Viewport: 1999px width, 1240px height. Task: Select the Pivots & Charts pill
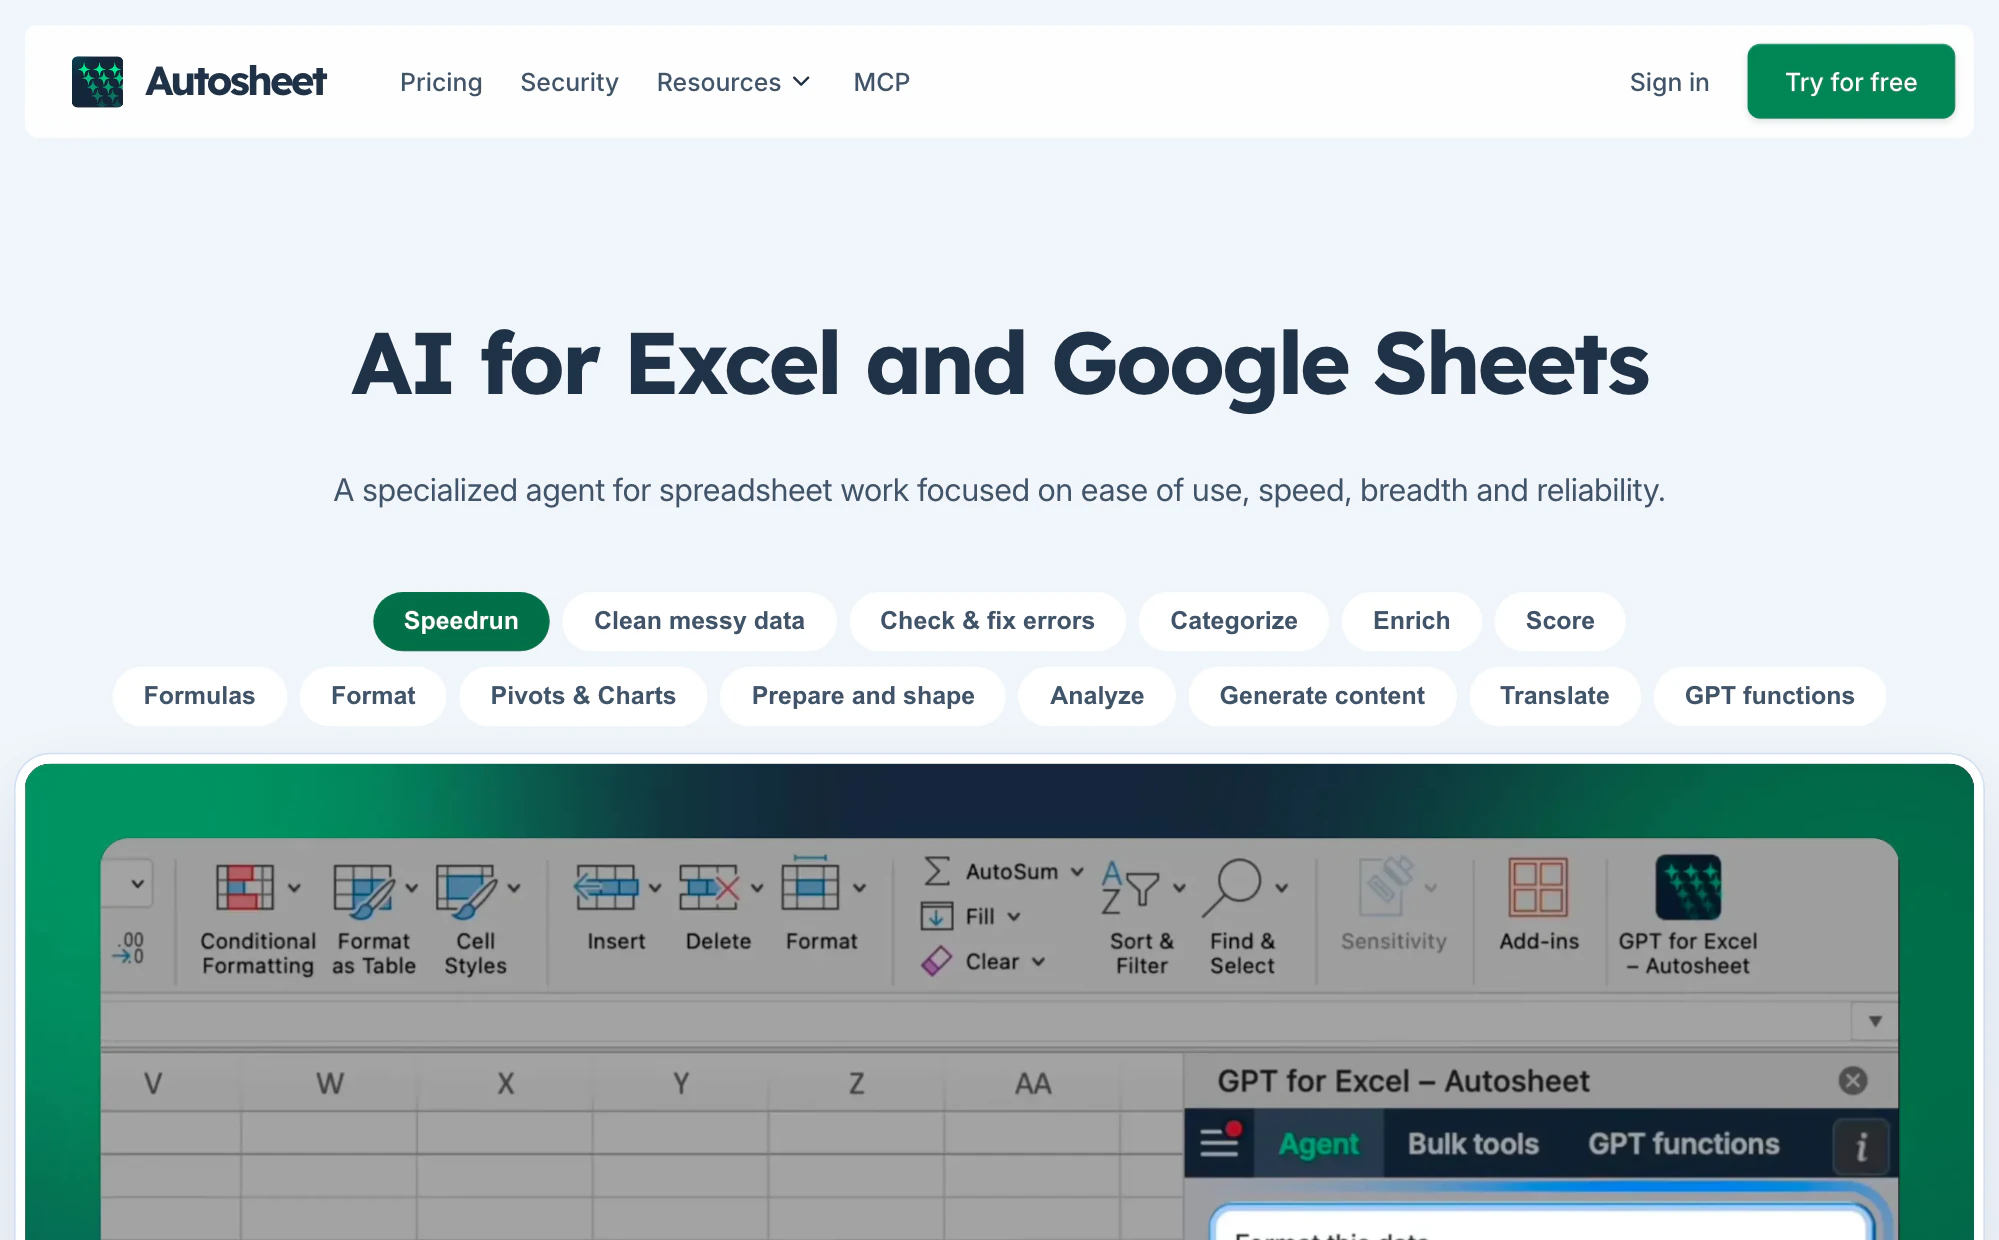point(583,696)
